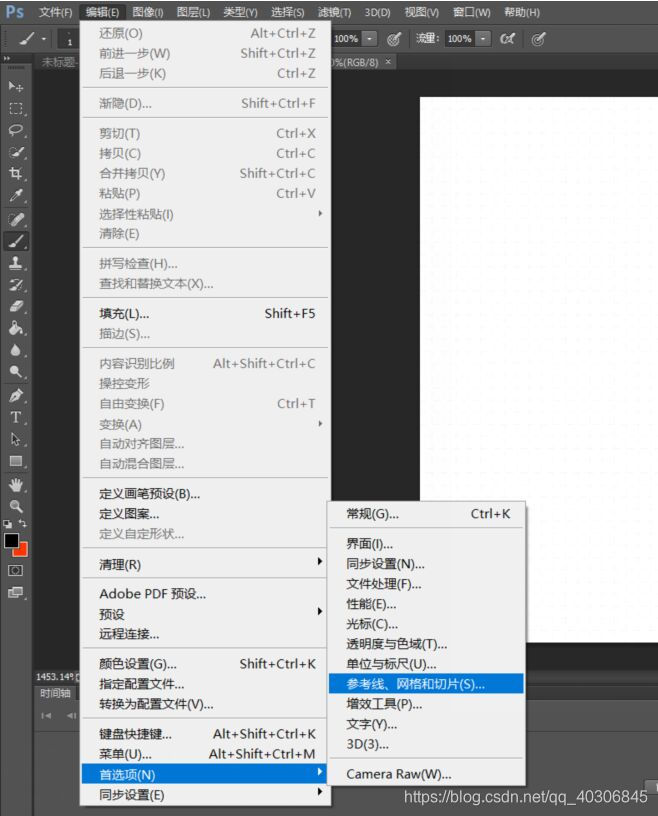658x816 pixels.
Task: Open the Filter (滤镜) menu
Action: pos(334,12)
